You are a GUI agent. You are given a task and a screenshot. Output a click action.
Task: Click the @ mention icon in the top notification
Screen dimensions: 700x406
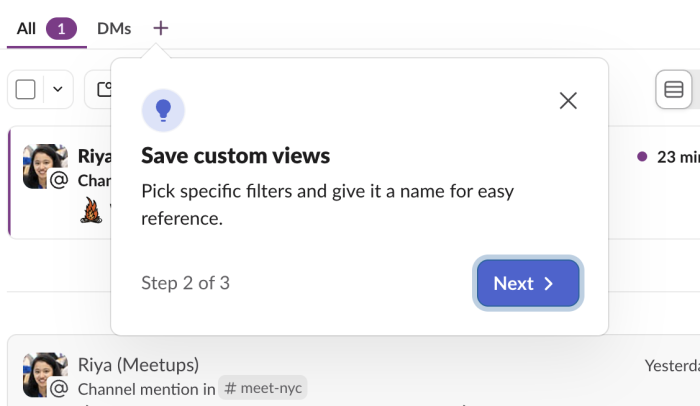(x=59, y=180)
